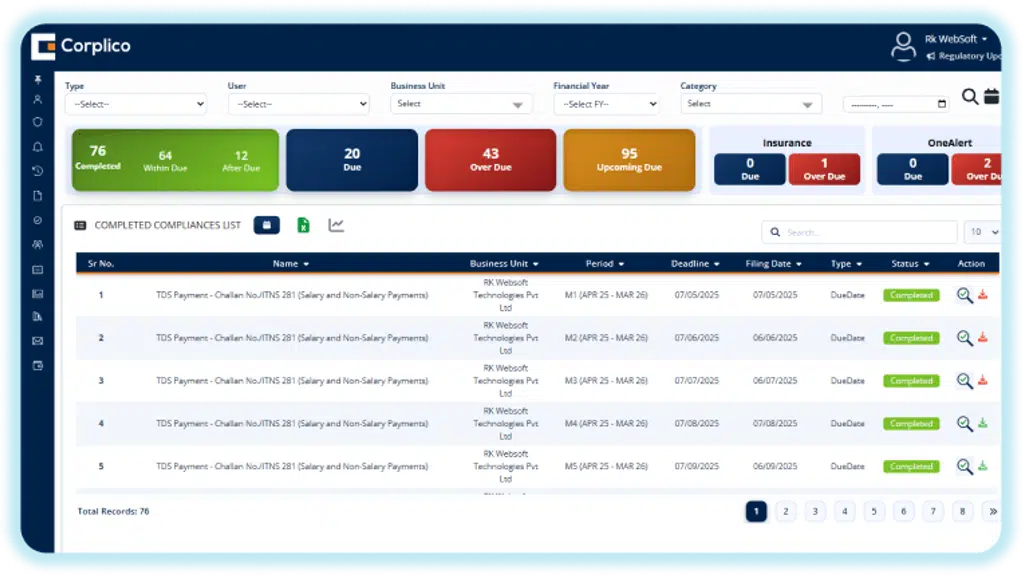The width and height of the screenshot is (1024, 576).
Task: Sort the table by Status column
Action: [x=910, y=264]
